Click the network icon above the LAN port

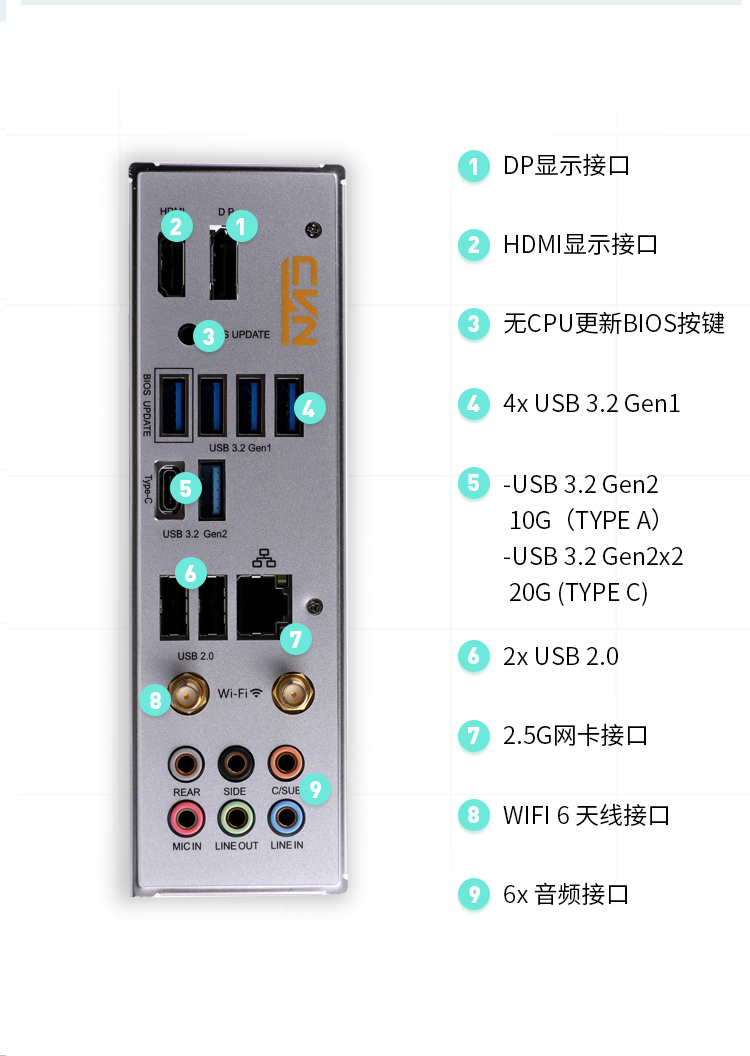[264, 558]
